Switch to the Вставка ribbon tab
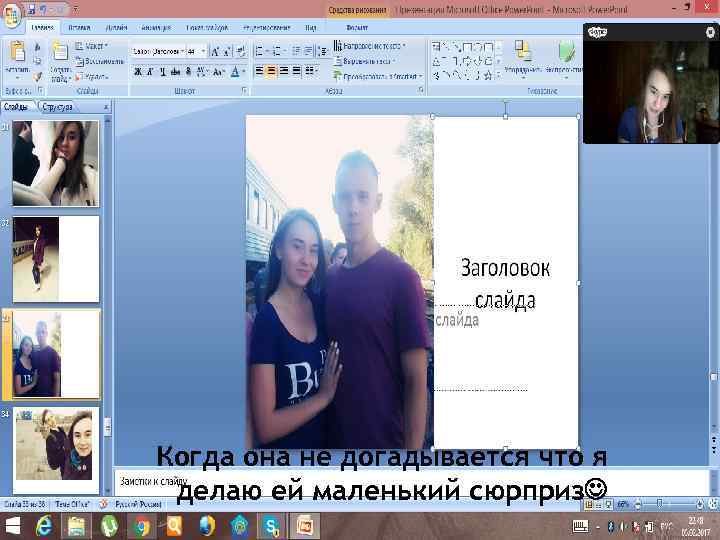 tap(79, 28)
